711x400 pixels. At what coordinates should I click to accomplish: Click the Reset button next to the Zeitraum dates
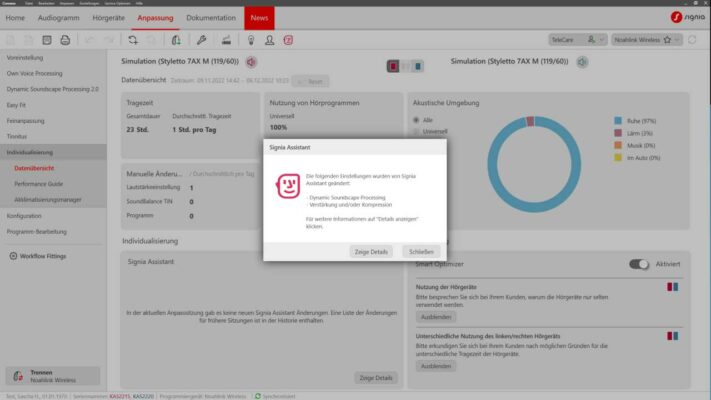[x=311, y=82]
